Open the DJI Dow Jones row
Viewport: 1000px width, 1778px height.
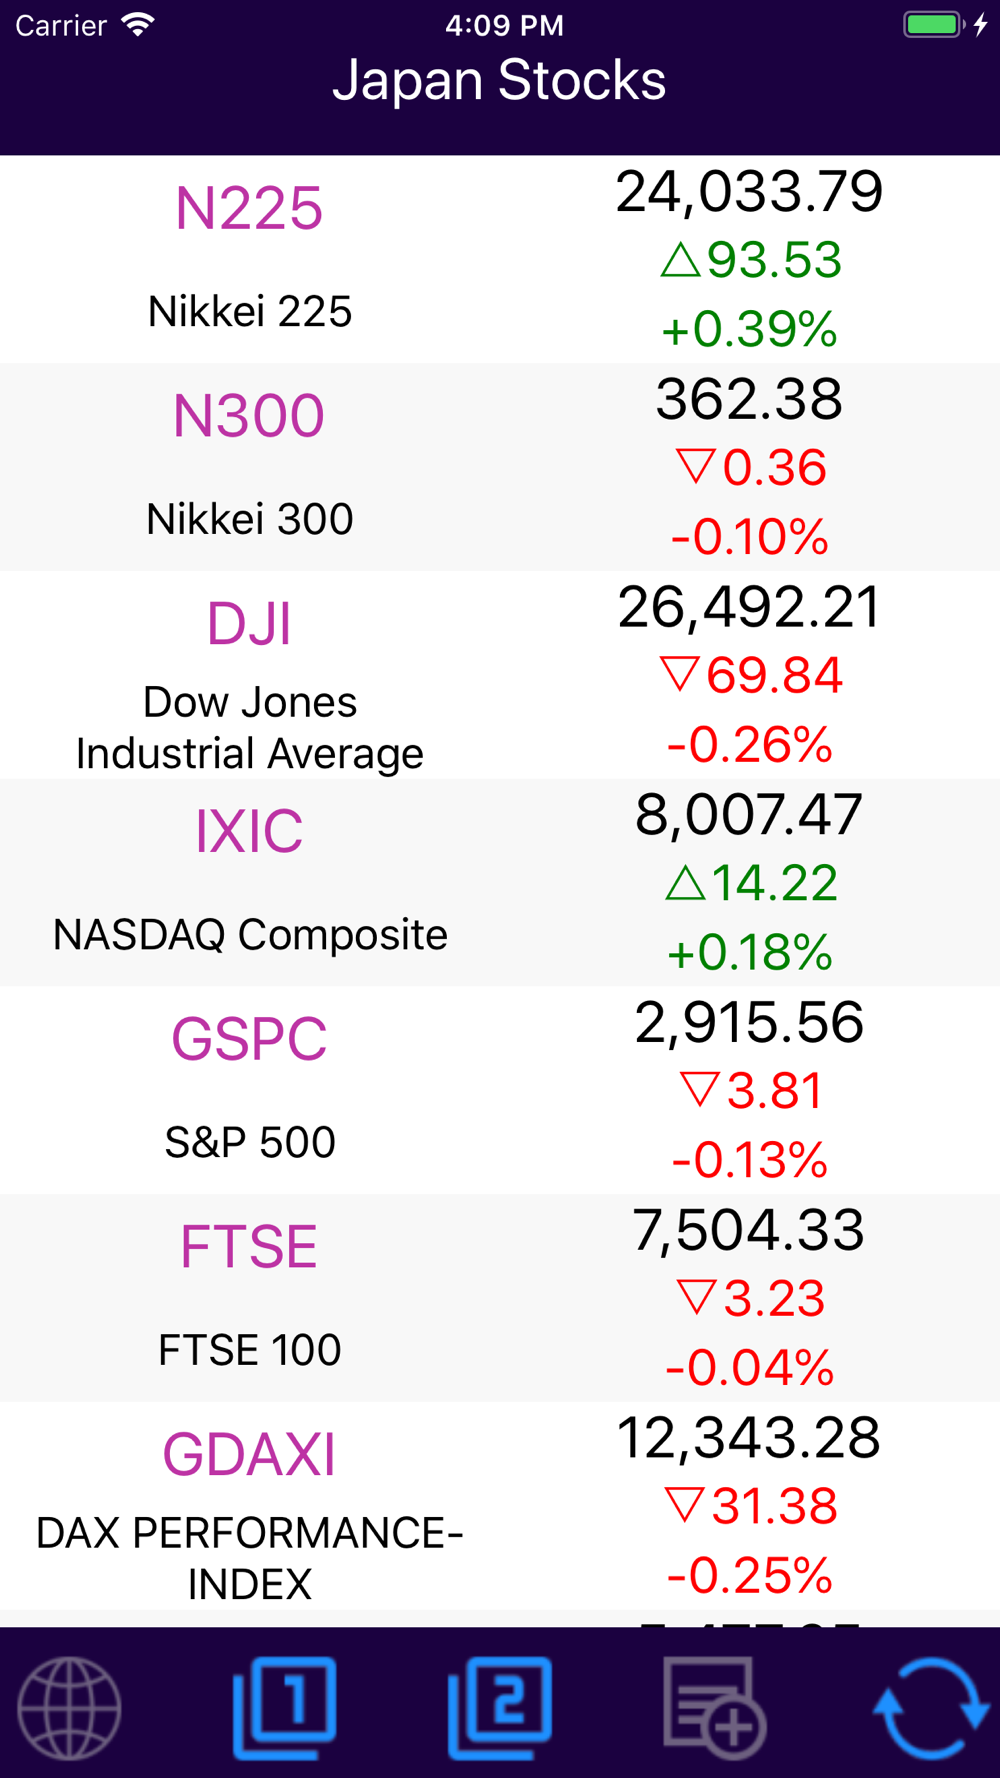500,675
